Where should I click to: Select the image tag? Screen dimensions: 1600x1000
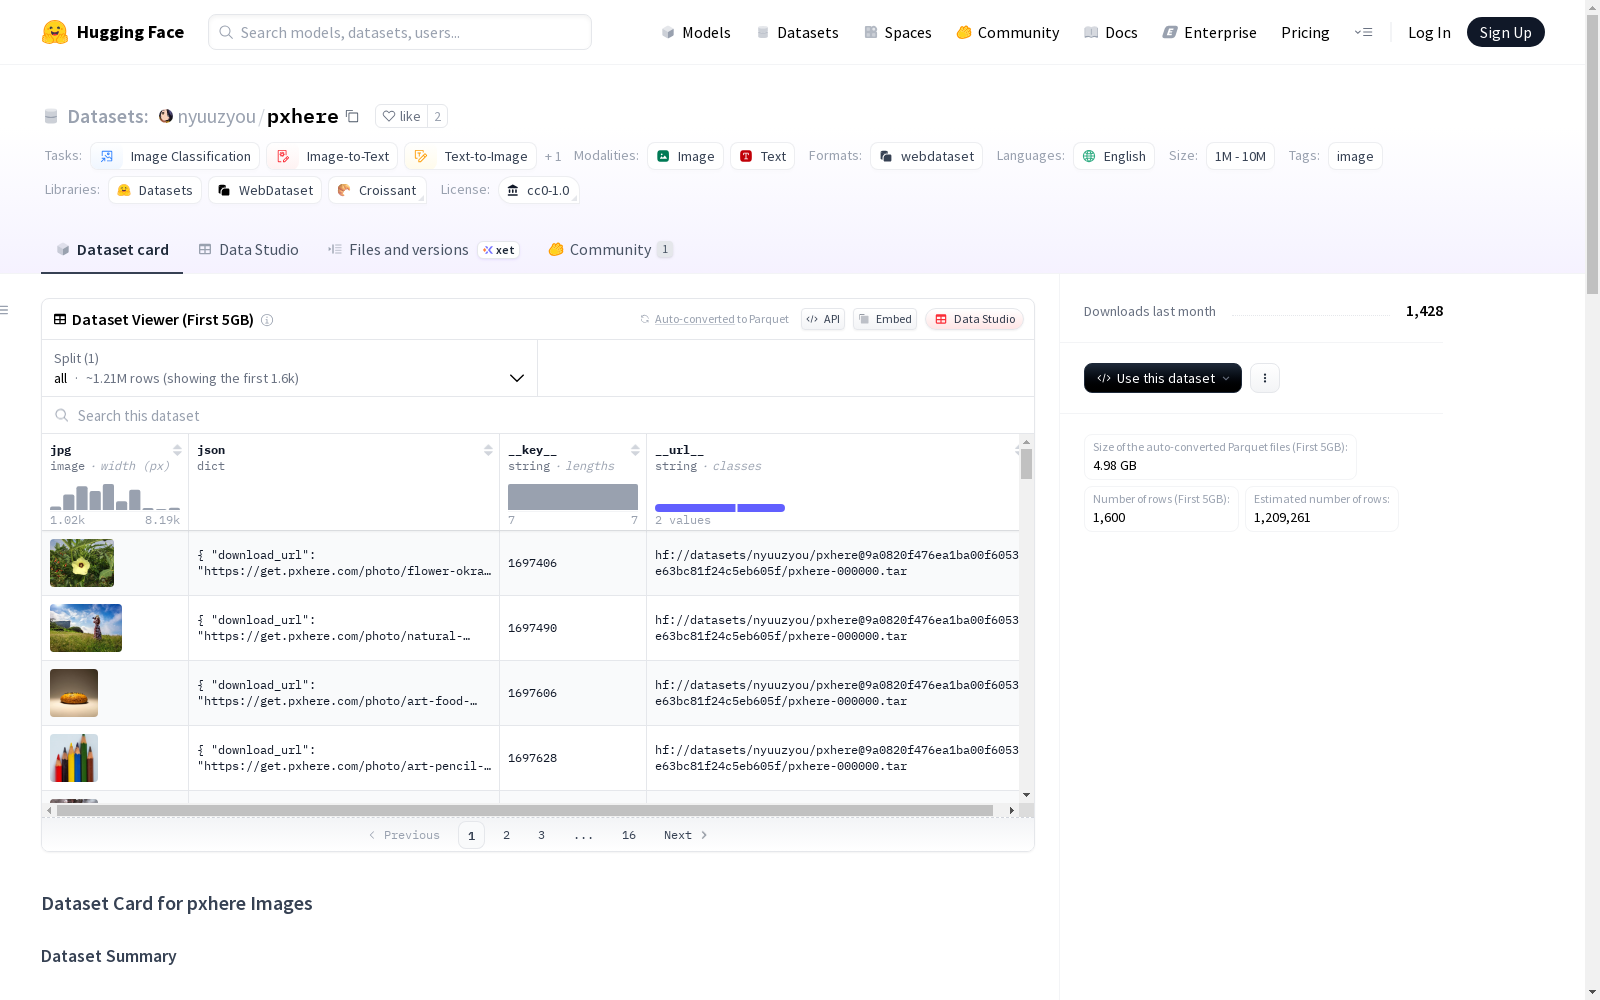1355,156
